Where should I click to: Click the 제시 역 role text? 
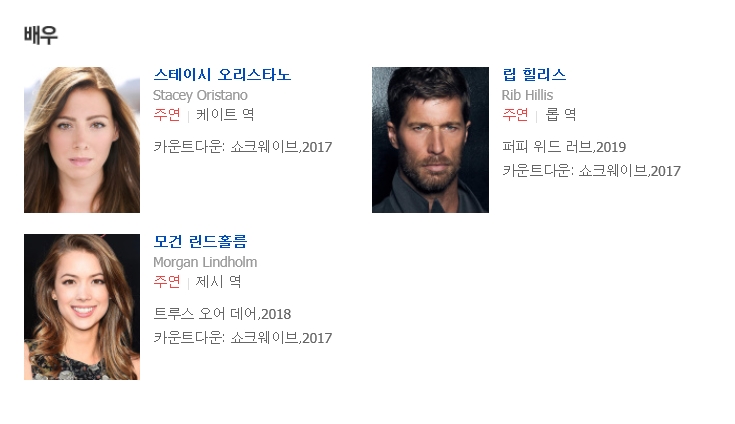tap(218, 282)
